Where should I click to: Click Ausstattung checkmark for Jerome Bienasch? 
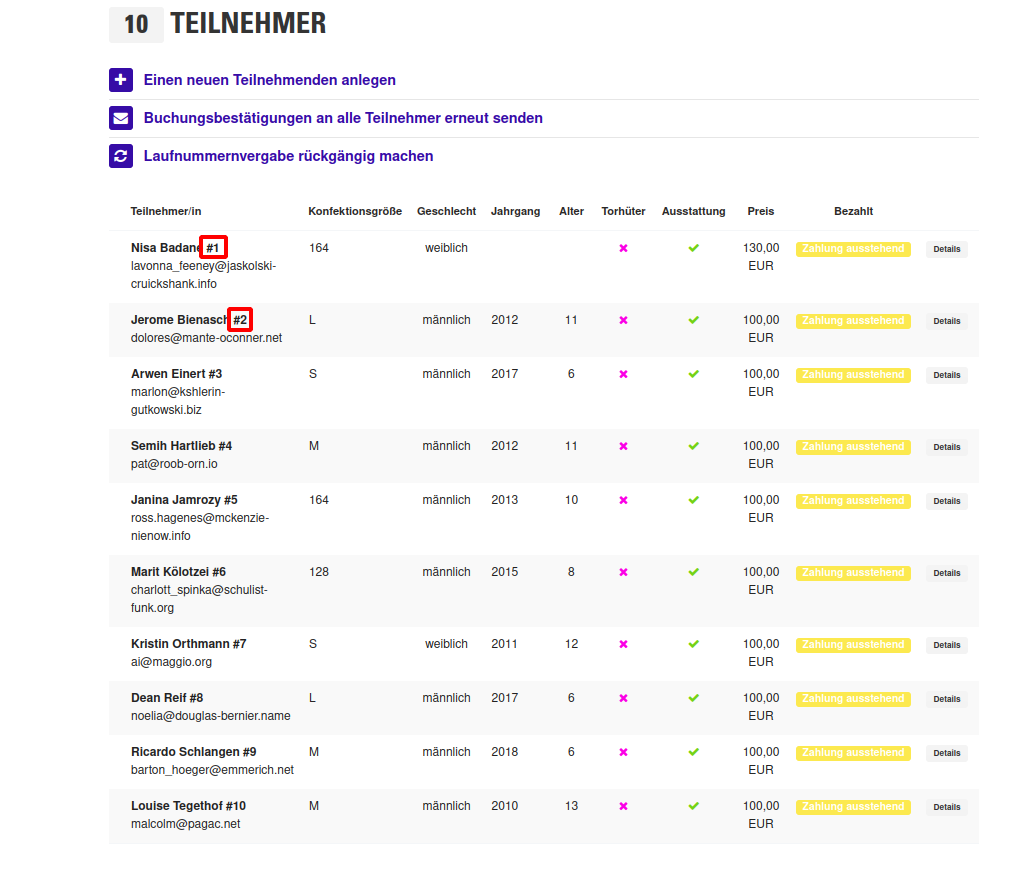693,320
